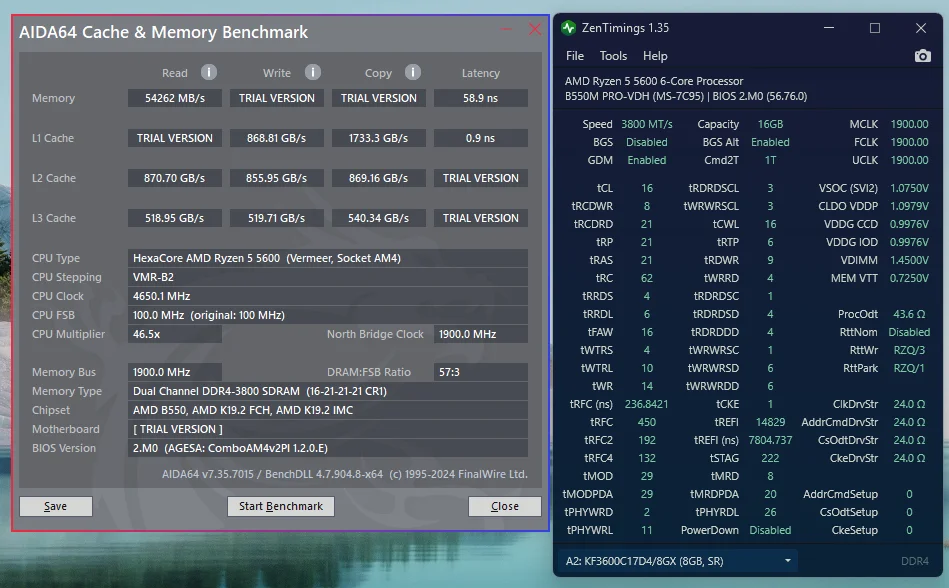
Task: Close the AIDA64 window with red X
Action: point(535,30)
